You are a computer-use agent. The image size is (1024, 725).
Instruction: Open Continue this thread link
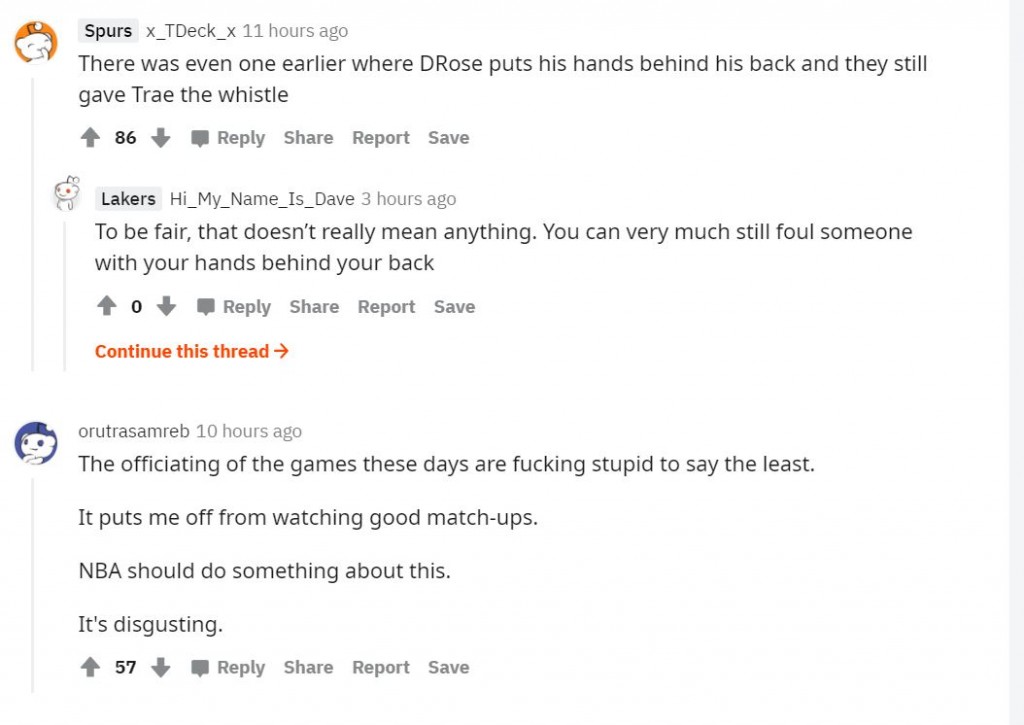(191, 351)
